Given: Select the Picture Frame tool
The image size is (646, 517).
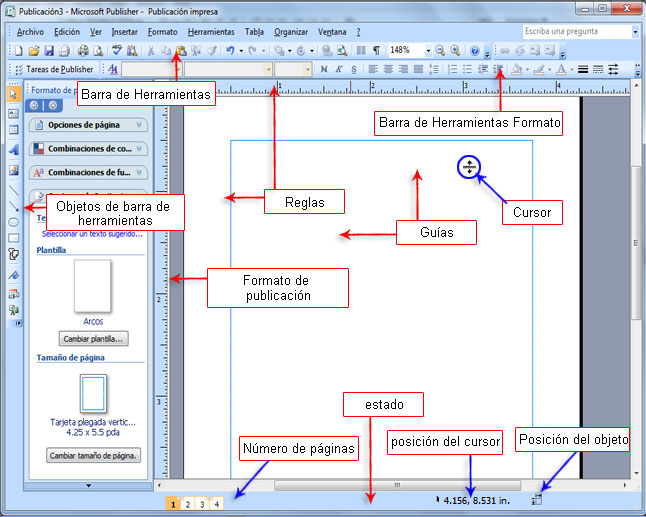Looking at the screenshot, I should 13,170.
